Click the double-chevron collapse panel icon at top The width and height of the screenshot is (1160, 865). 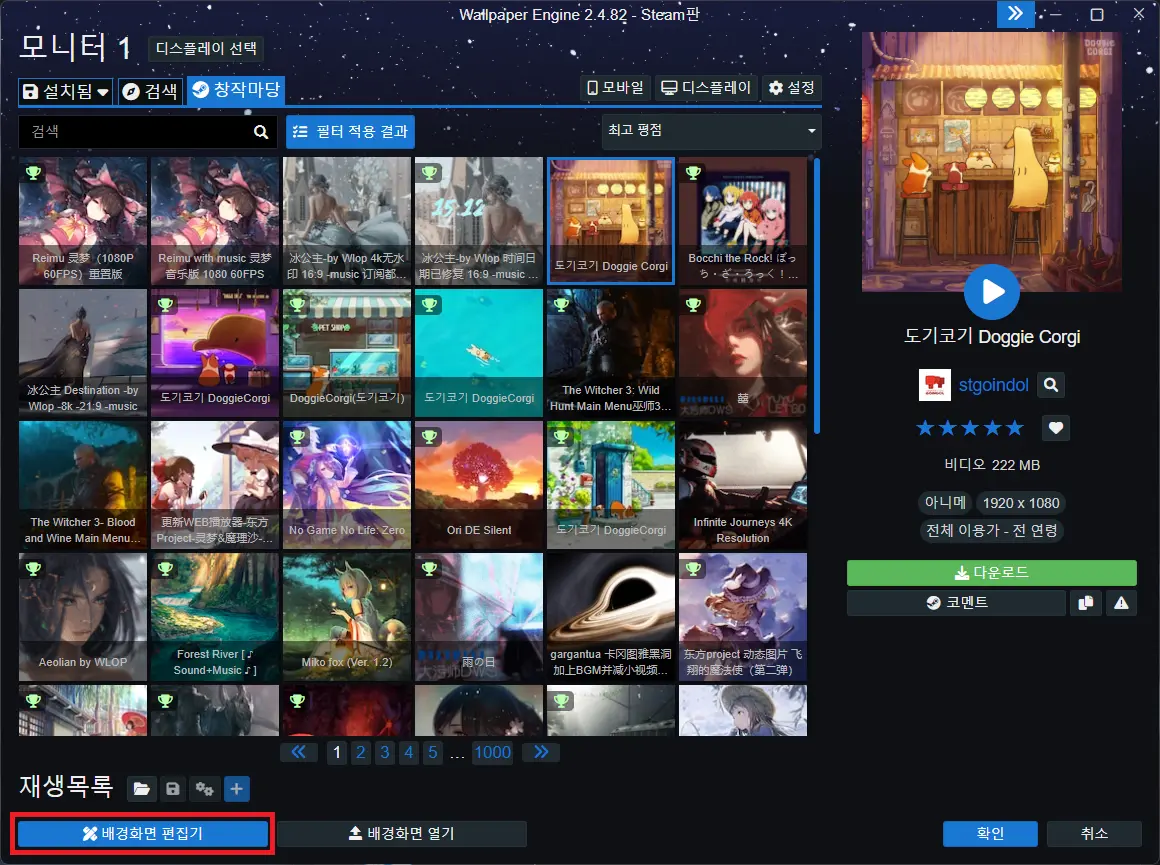[1015, 14]
